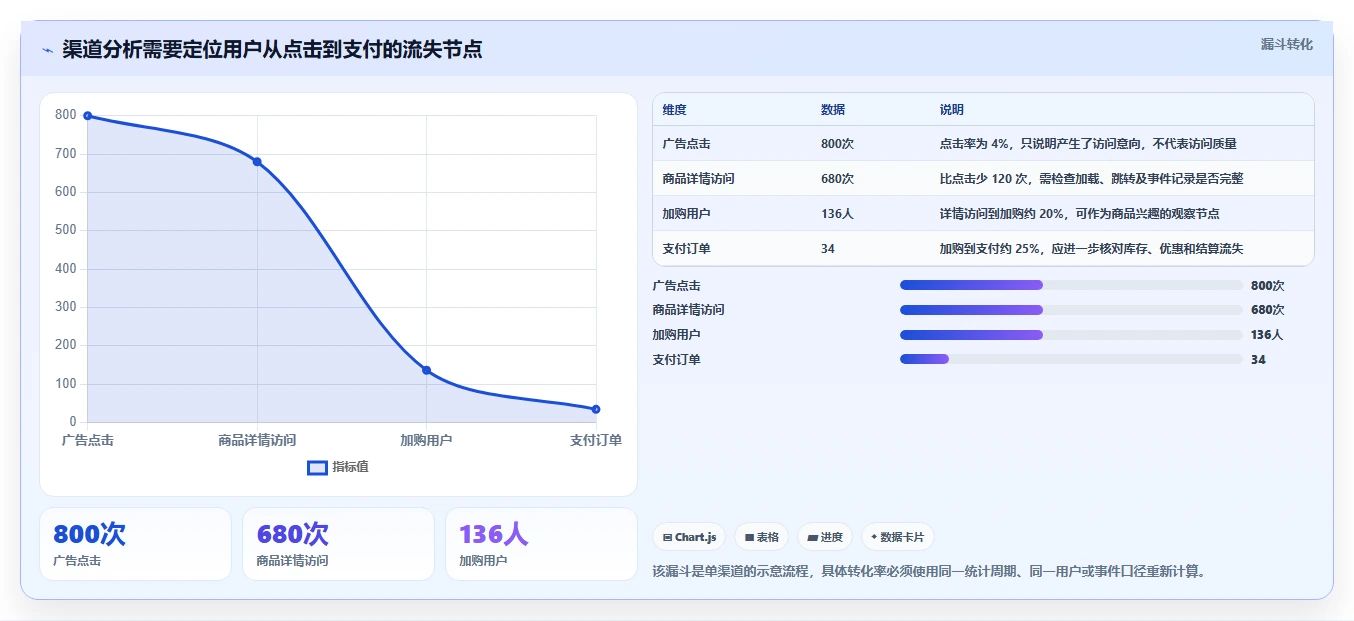Select the 表格 tag

(761, 537)
